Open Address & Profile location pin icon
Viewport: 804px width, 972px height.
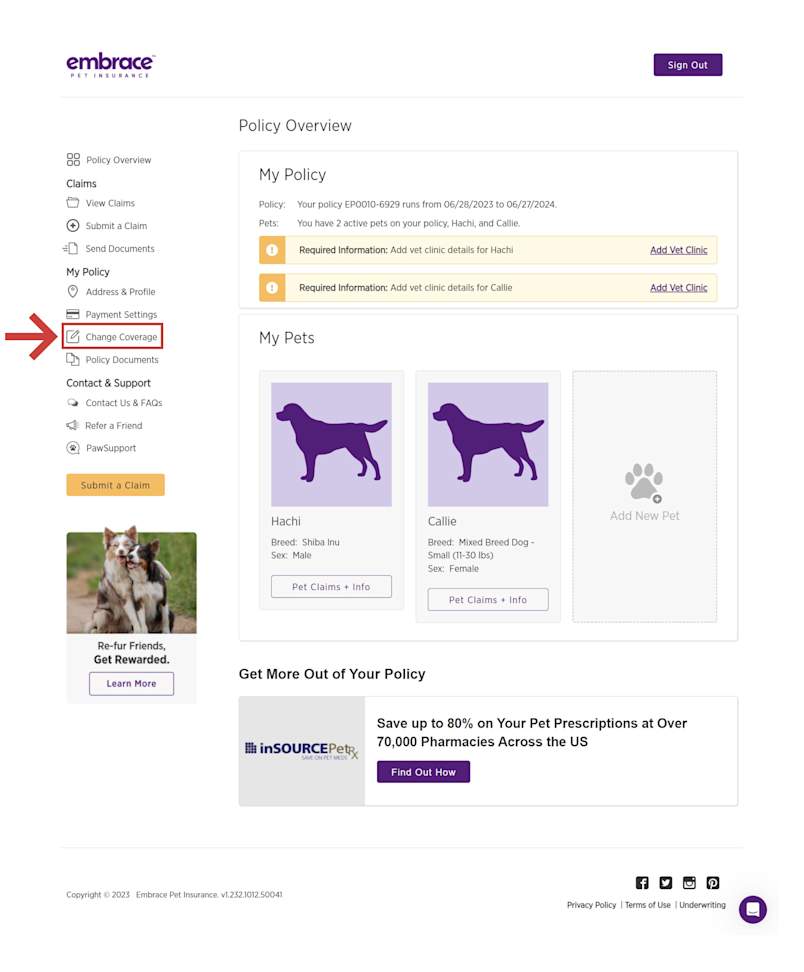pos(74,292)
